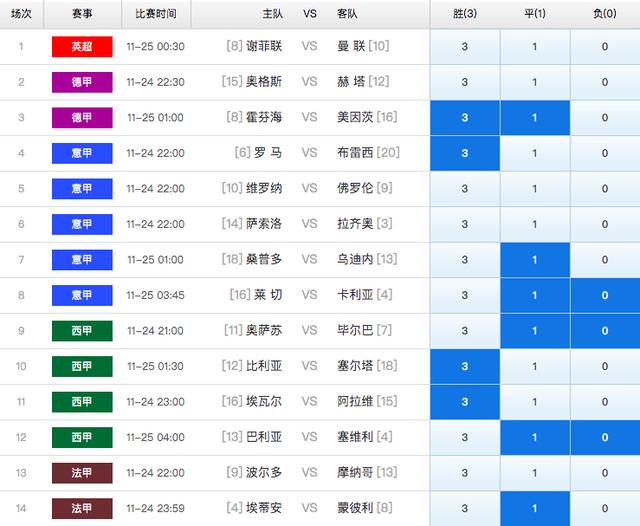
Task: Select draw (1) for 谢菲联 vs 曼联
Action: [x=535, y=47]
